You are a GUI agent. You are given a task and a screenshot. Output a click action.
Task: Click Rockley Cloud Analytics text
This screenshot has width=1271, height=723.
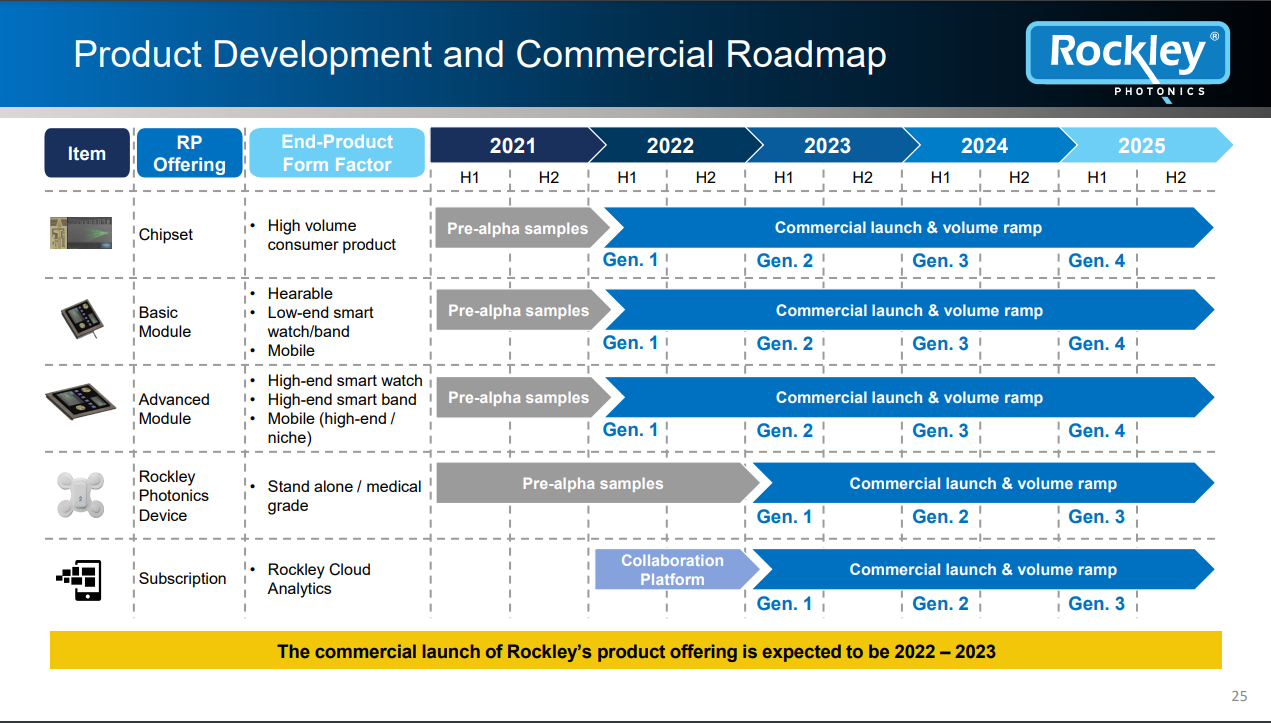tap(319, 579)
